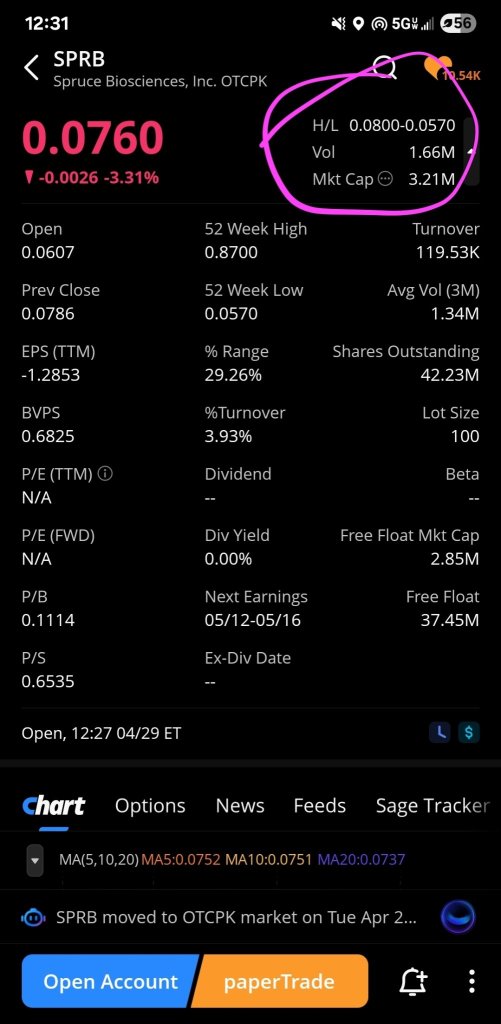The height and width of the screenshot is (1024, 501).
Task: Toggle the dollar sign currency badge
Action: click(468, 733)
